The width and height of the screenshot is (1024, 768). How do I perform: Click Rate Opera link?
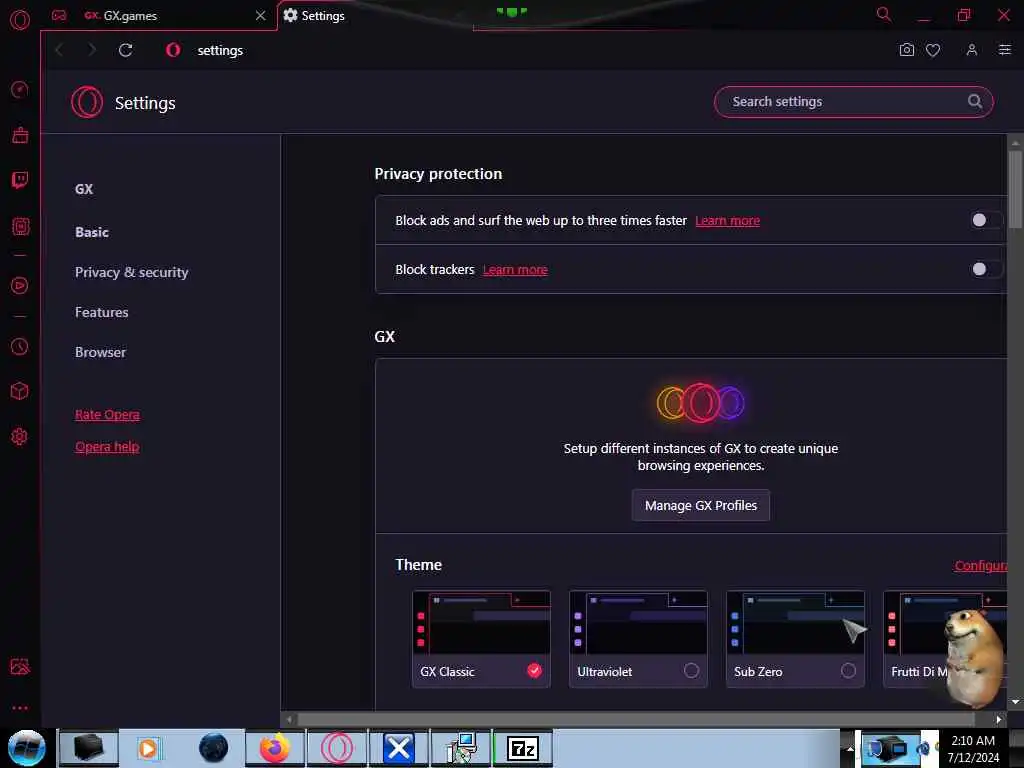click(107, 415)
